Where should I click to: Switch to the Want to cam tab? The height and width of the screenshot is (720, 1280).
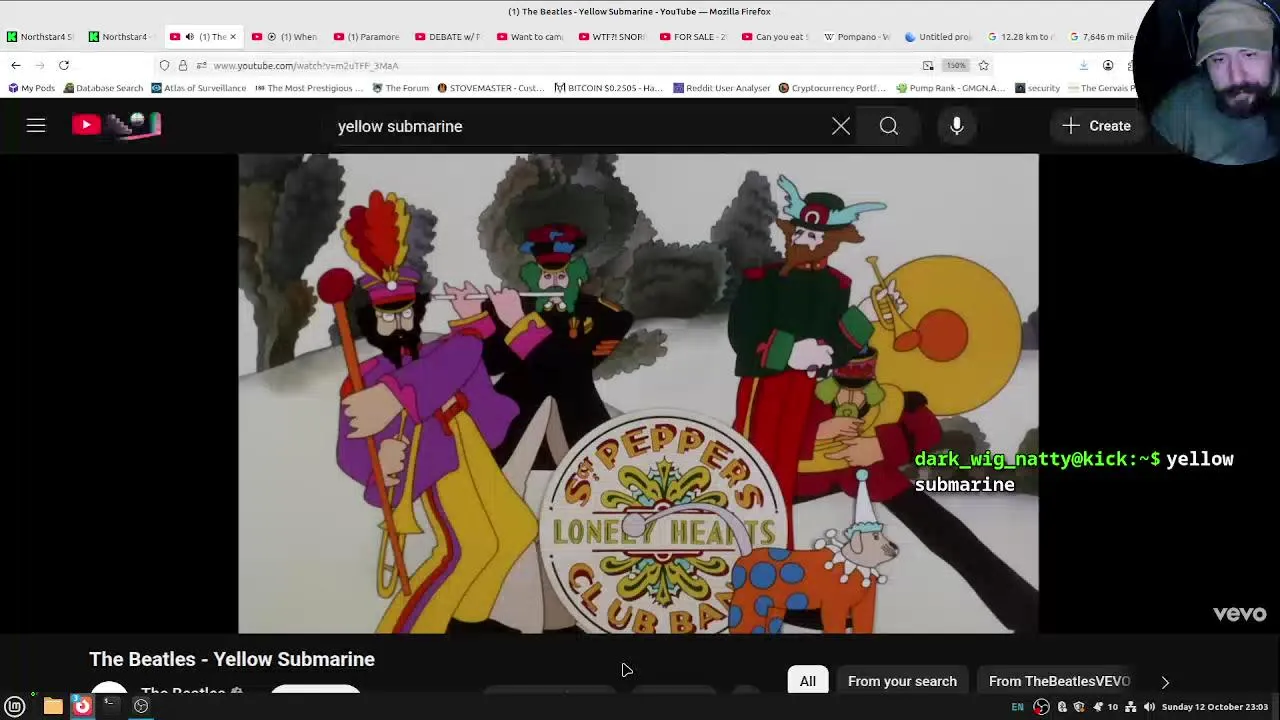(530, 37)
